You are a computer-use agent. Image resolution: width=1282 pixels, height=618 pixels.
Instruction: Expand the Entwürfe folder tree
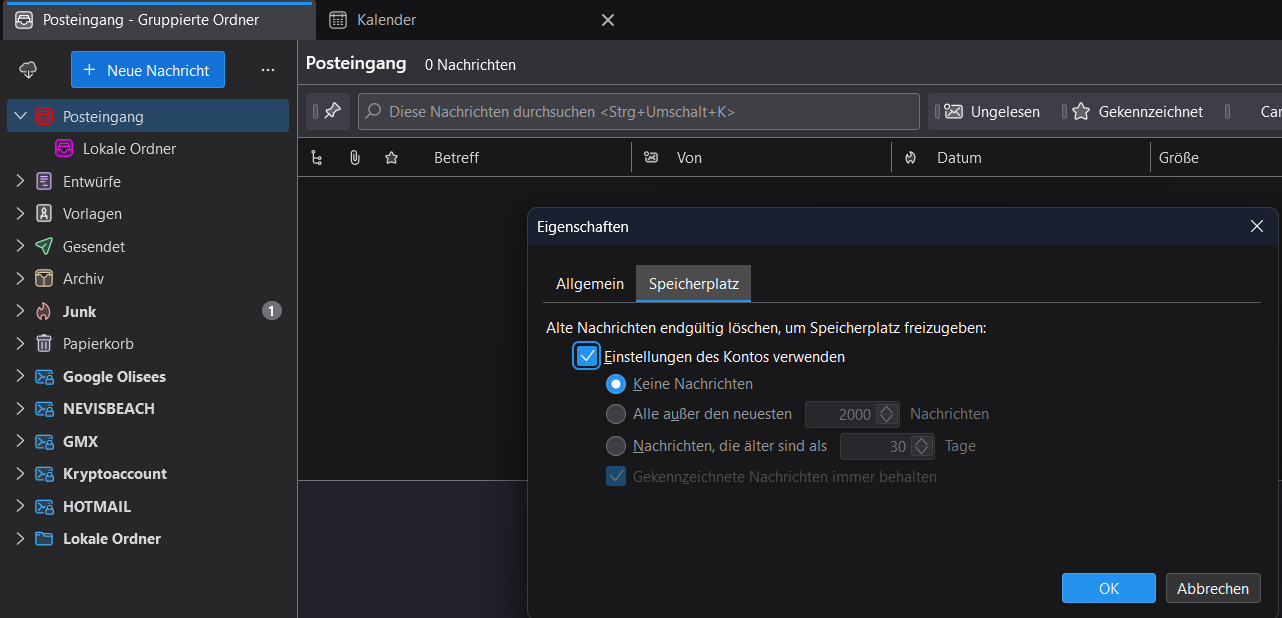[x=20, y=182]
